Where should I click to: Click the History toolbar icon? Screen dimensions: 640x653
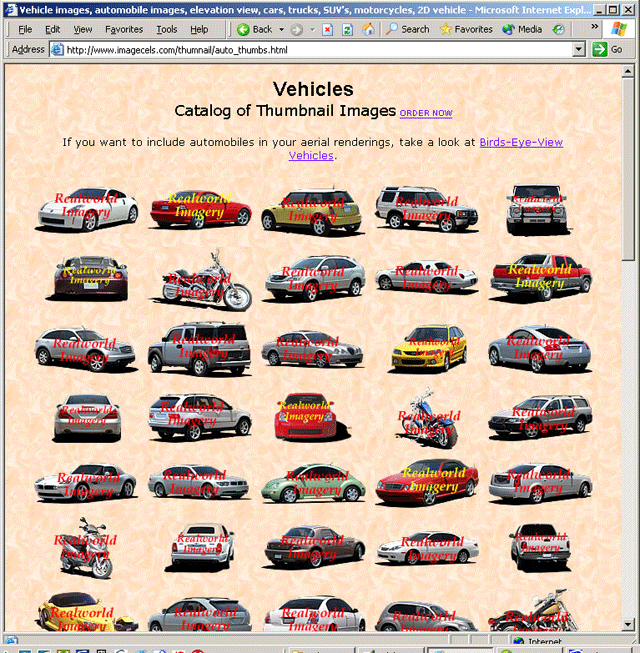[558, 30]
